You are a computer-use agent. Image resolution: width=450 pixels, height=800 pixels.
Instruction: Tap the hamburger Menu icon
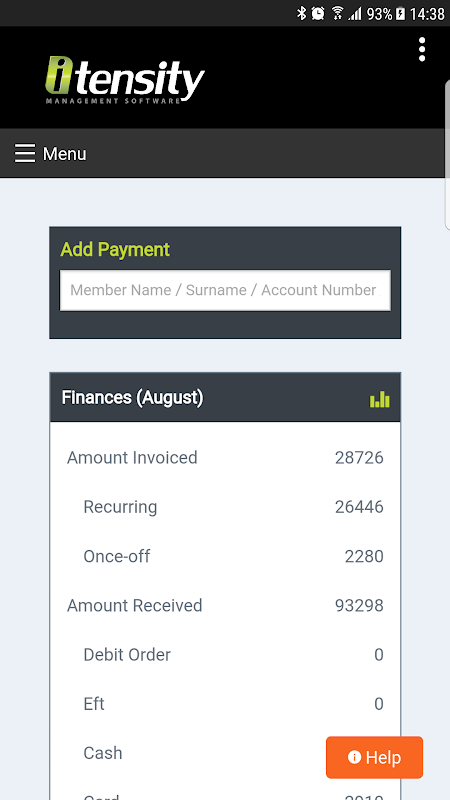coord(25,153)
